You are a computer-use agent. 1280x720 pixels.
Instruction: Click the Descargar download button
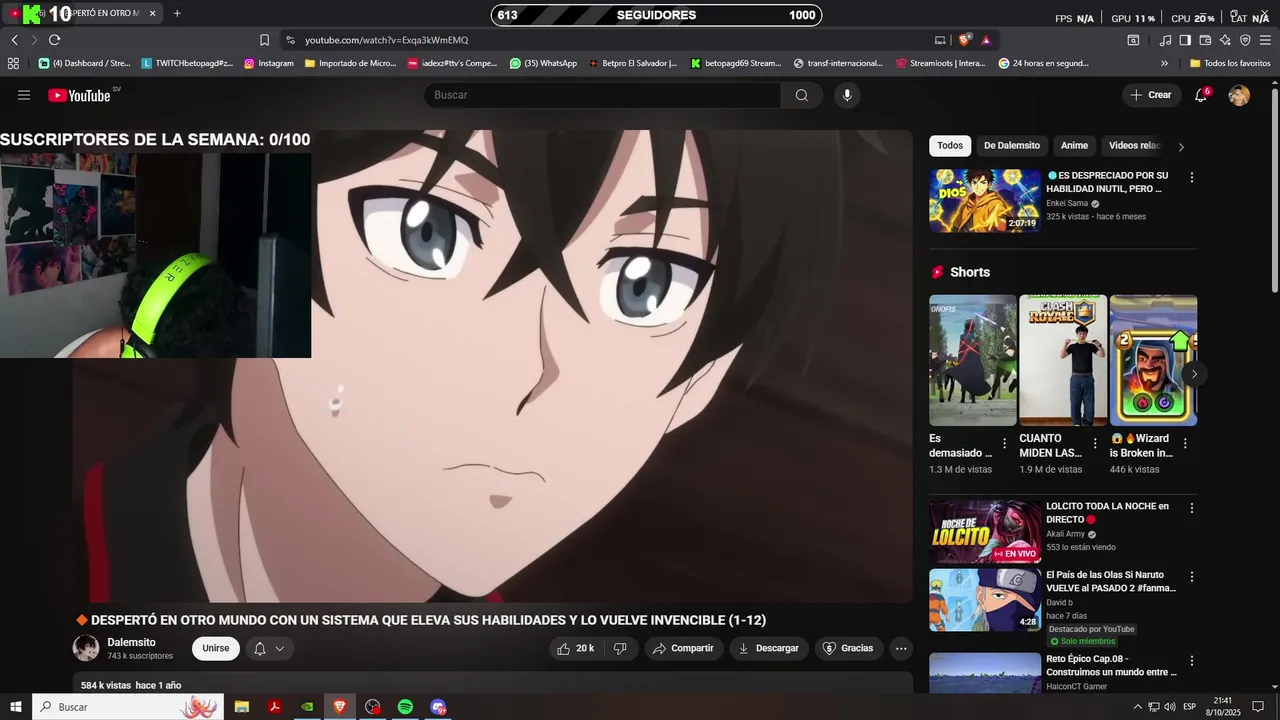click(768, 648)
